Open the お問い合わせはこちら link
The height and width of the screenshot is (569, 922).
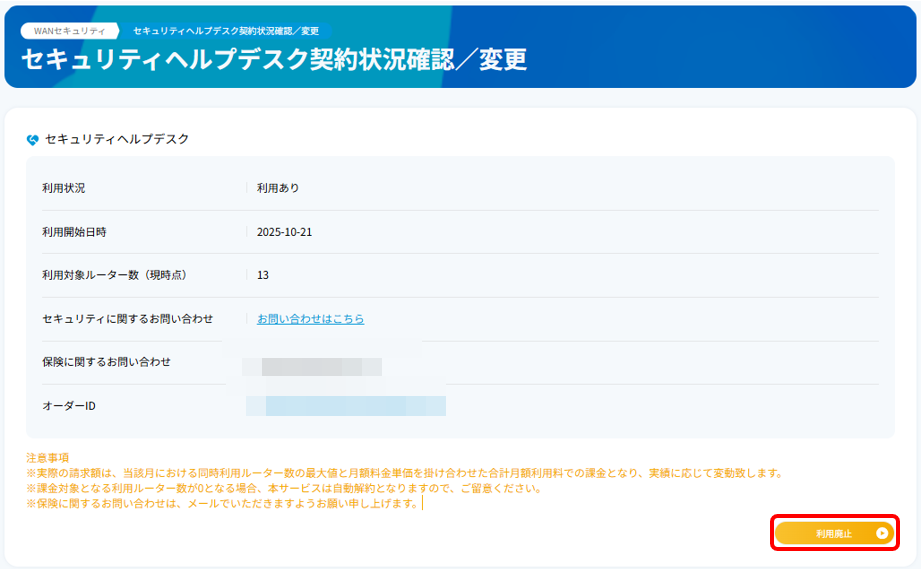[x=310, y=319]
